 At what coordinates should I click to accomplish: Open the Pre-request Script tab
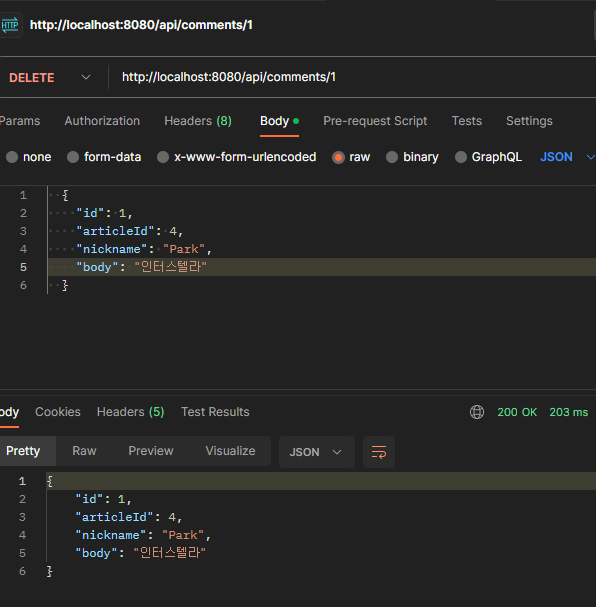pos(375,121)
